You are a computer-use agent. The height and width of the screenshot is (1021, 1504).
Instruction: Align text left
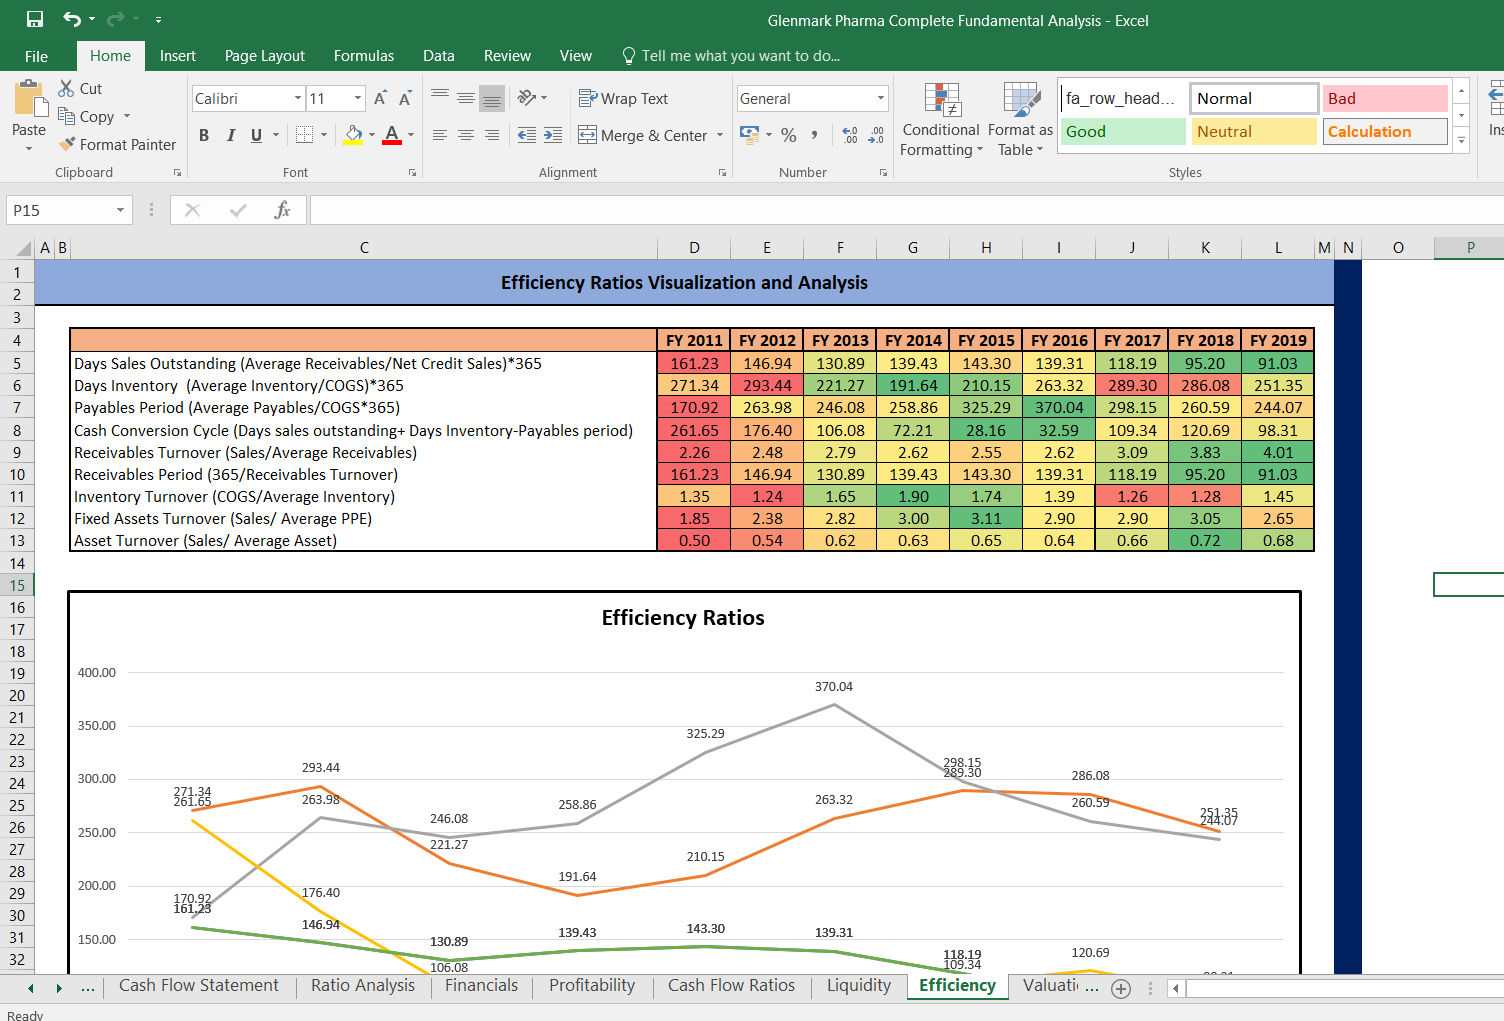440,135
